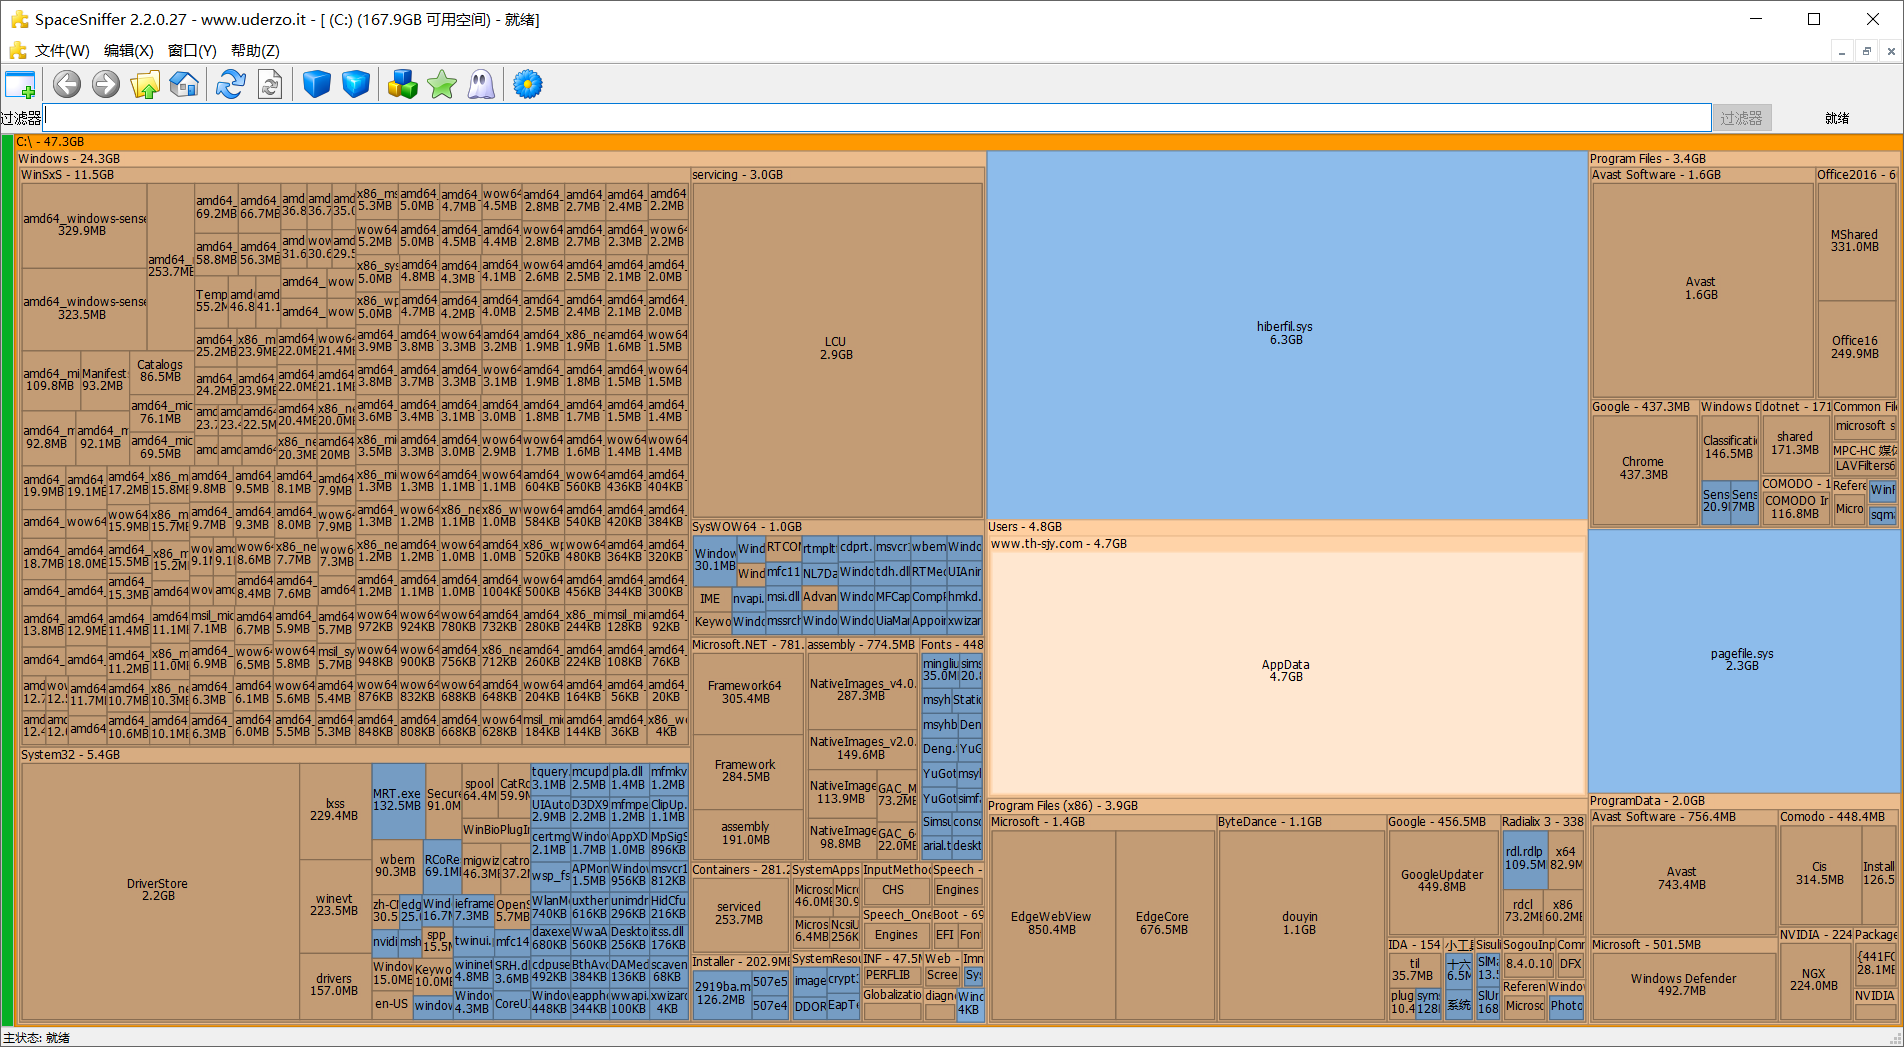The width and height of the screenshot is (1904, 1047).
Task: Select the hiberfil.sys 6.3GB block
Action: coord(1286,334)
